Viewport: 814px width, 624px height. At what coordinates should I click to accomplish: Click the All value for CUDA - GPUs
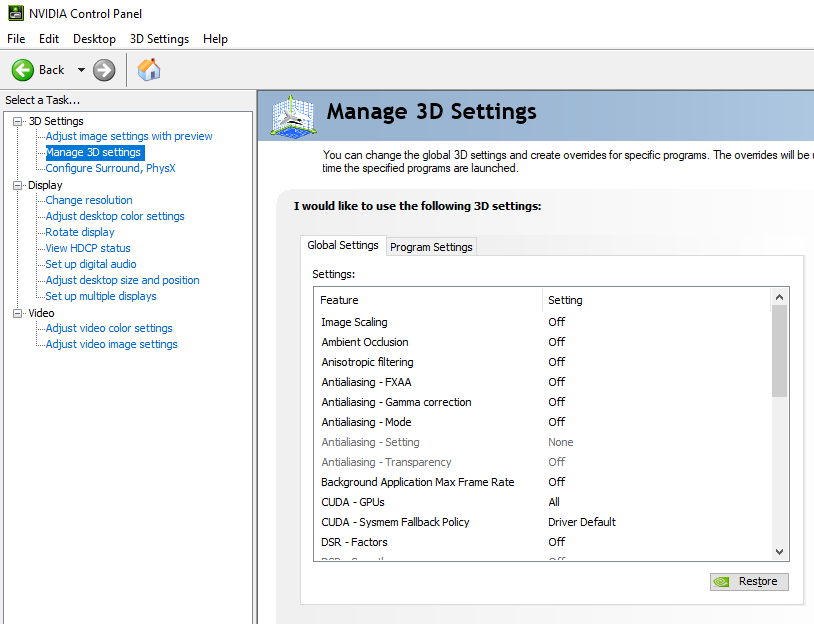tap(554, 502)
